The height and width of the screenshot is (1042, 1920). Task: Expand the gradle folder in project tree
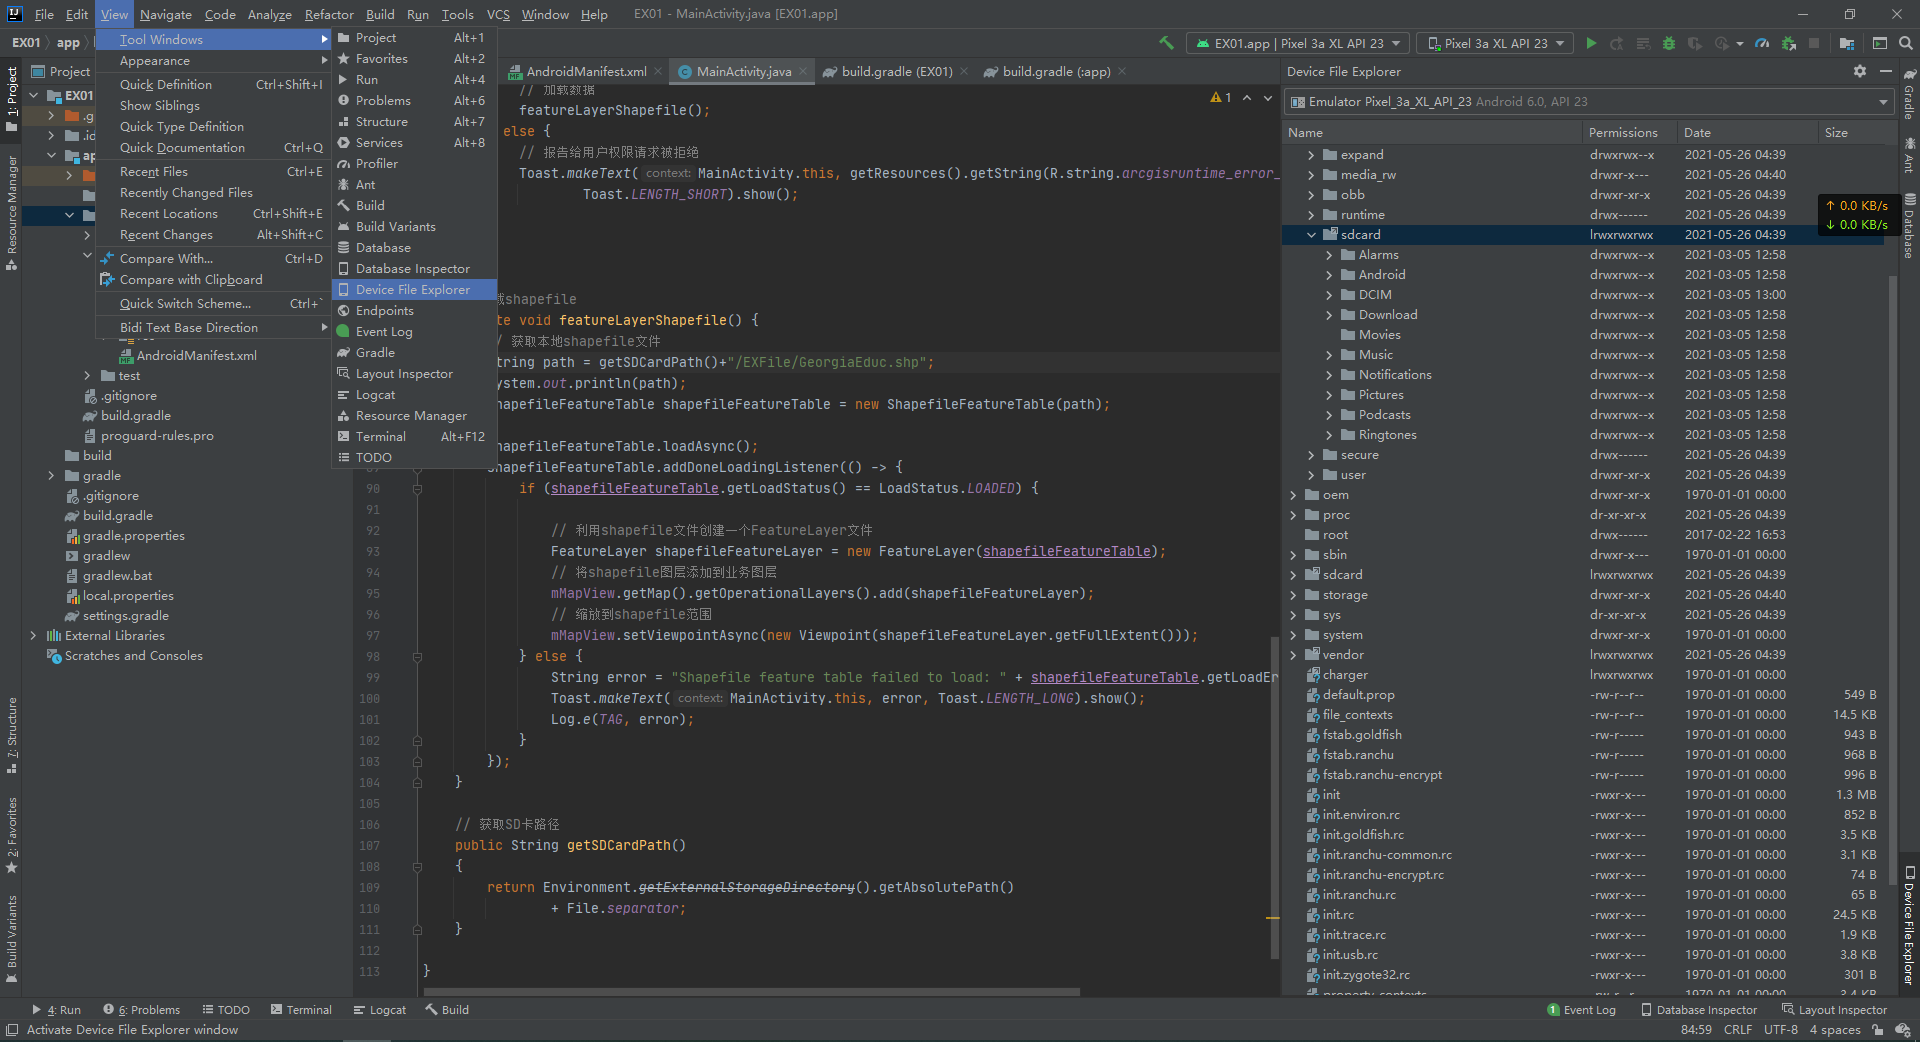[51, 476]
